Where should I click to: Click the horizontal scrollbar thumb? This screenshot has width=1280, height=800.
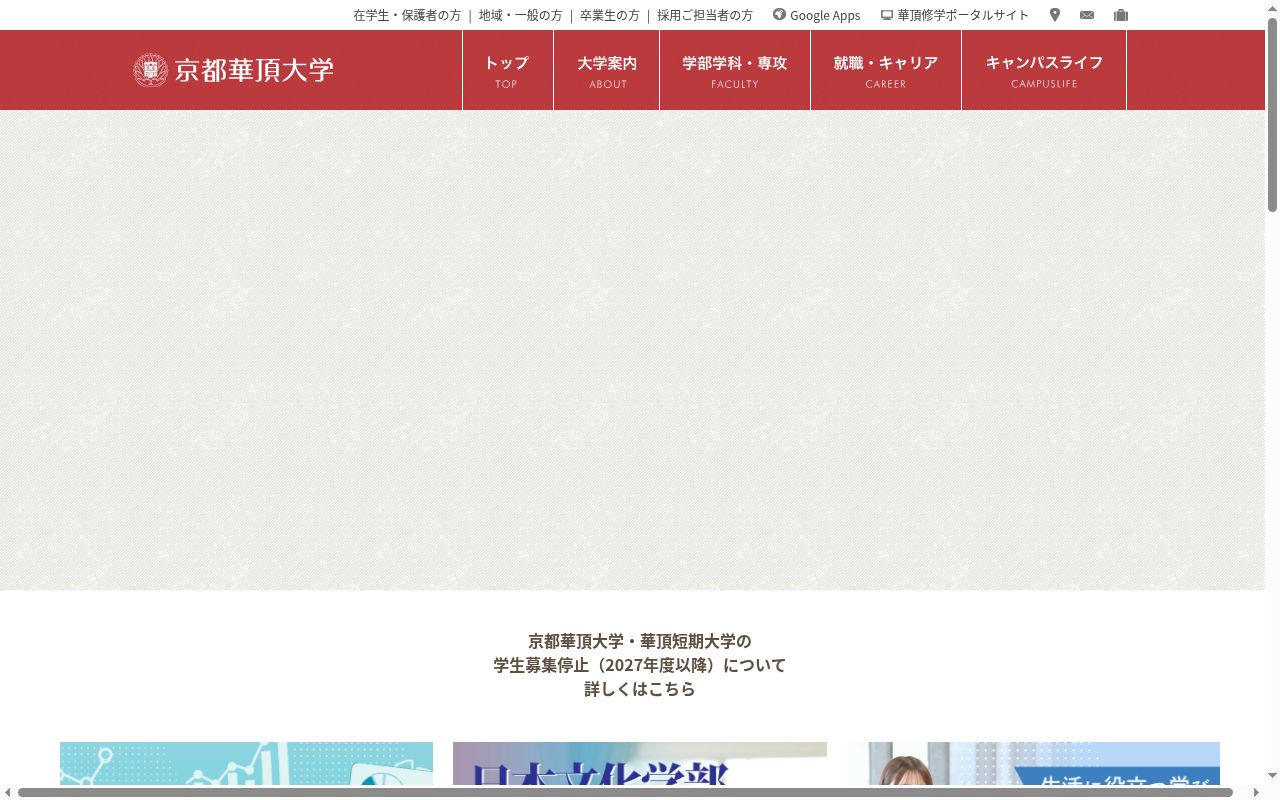click(x=625, y=793)
